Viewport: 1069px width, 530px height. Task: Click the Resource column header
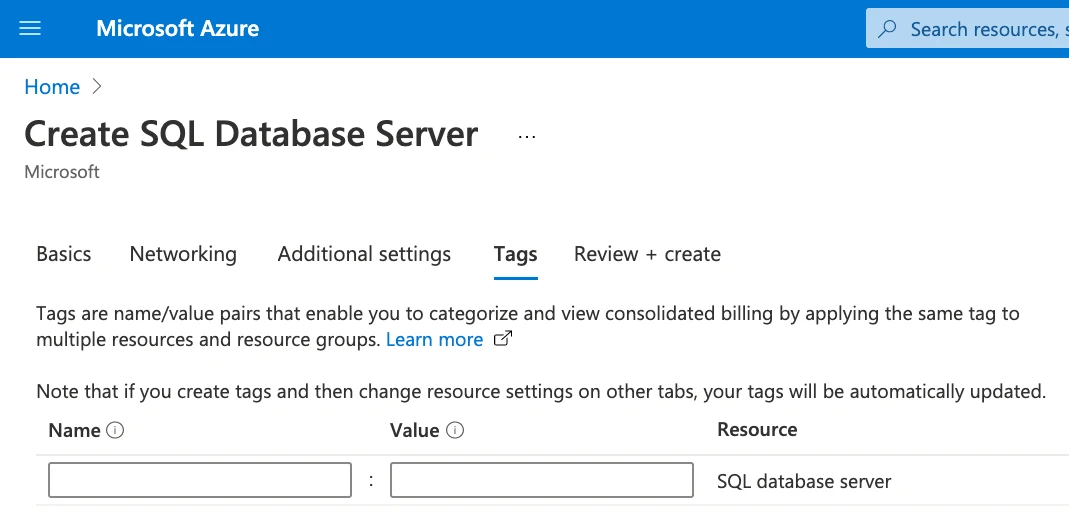(x=757, y=429)
